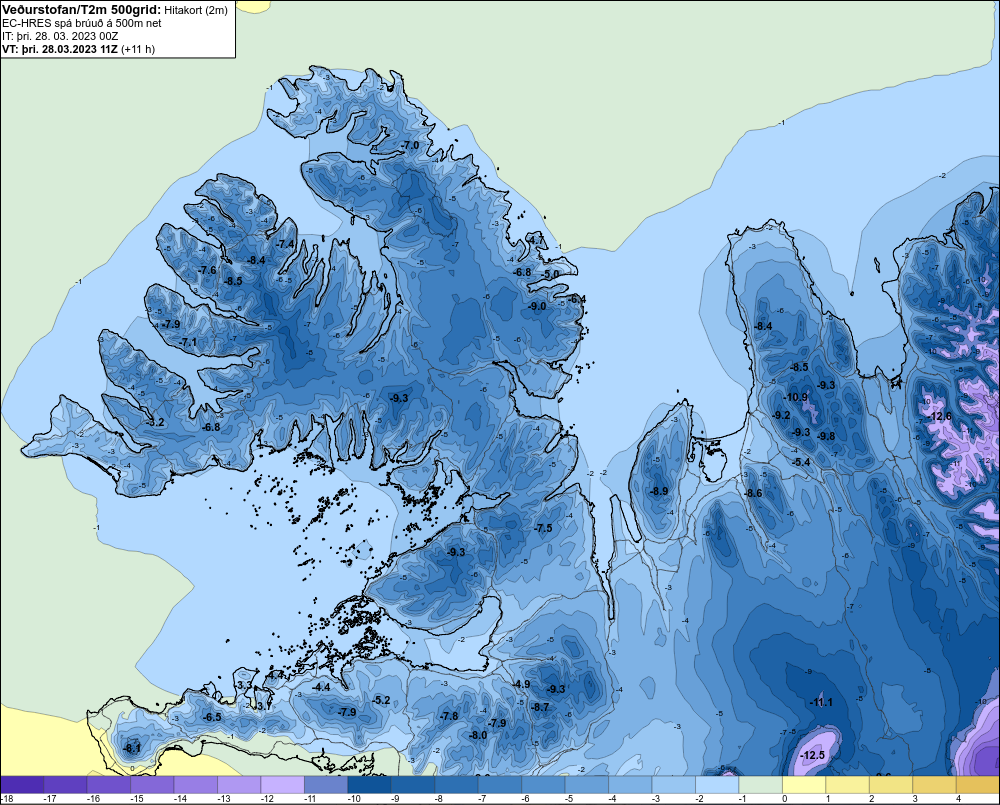Click the temperature value "-8.9" on the map

659,491
